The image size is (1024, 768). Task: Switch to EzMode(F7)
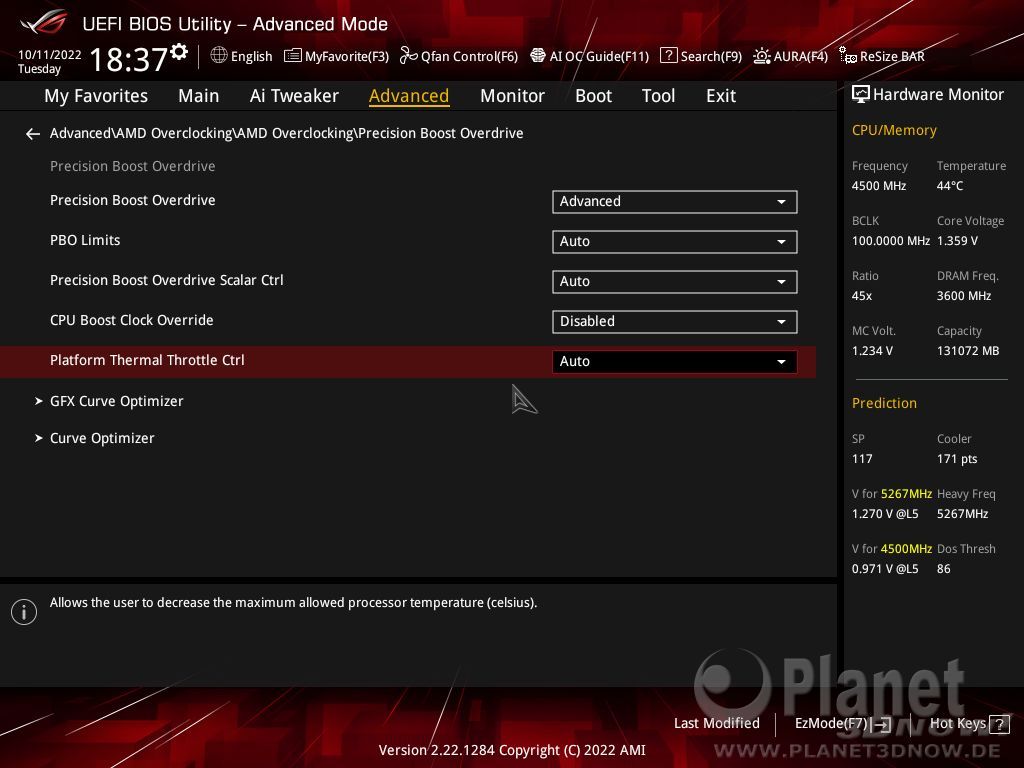tap(842, 724)
